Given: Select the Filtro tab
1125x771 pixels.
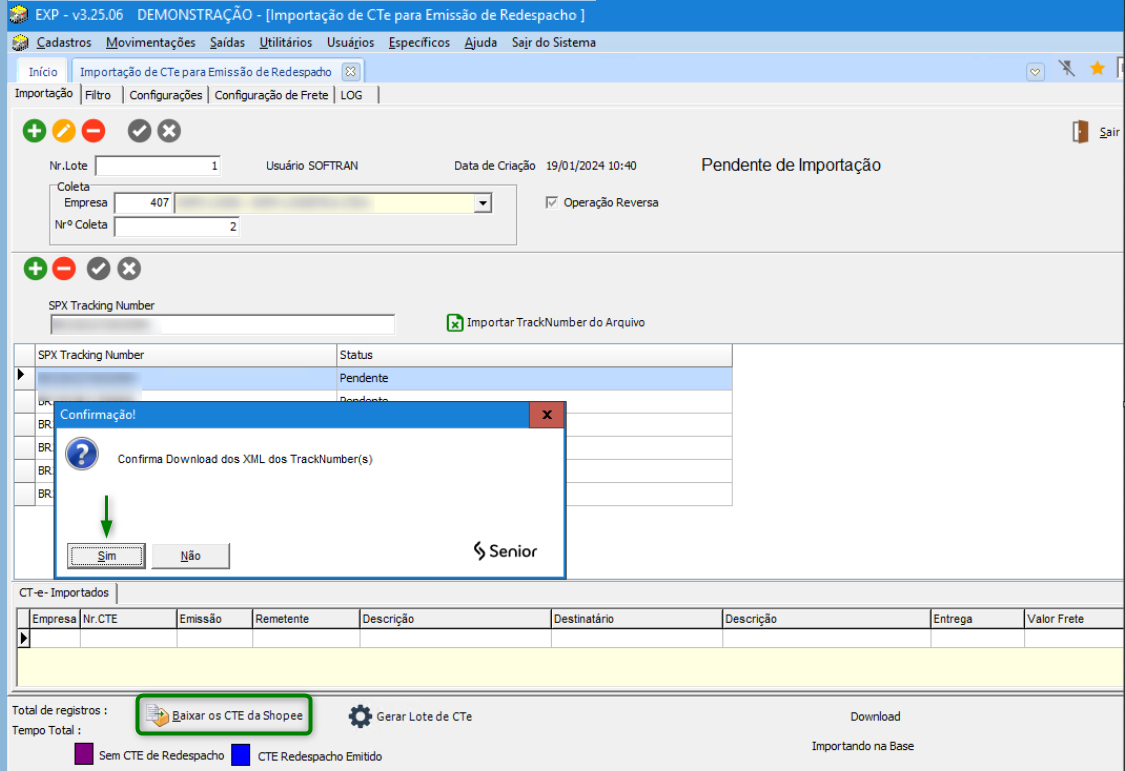Looking at the screenshot, I should [98, 95].
